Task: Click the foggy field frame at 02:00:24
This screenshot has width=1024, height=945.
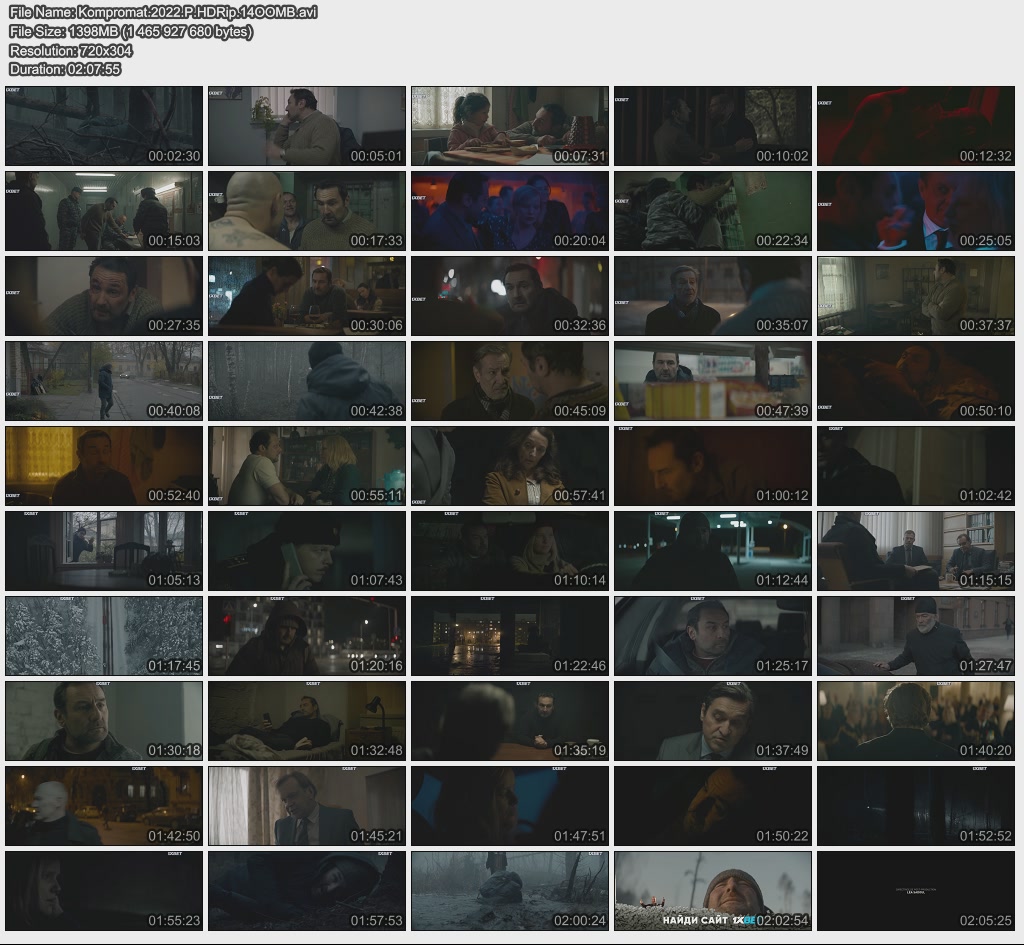Action: (x=509, y=891)
